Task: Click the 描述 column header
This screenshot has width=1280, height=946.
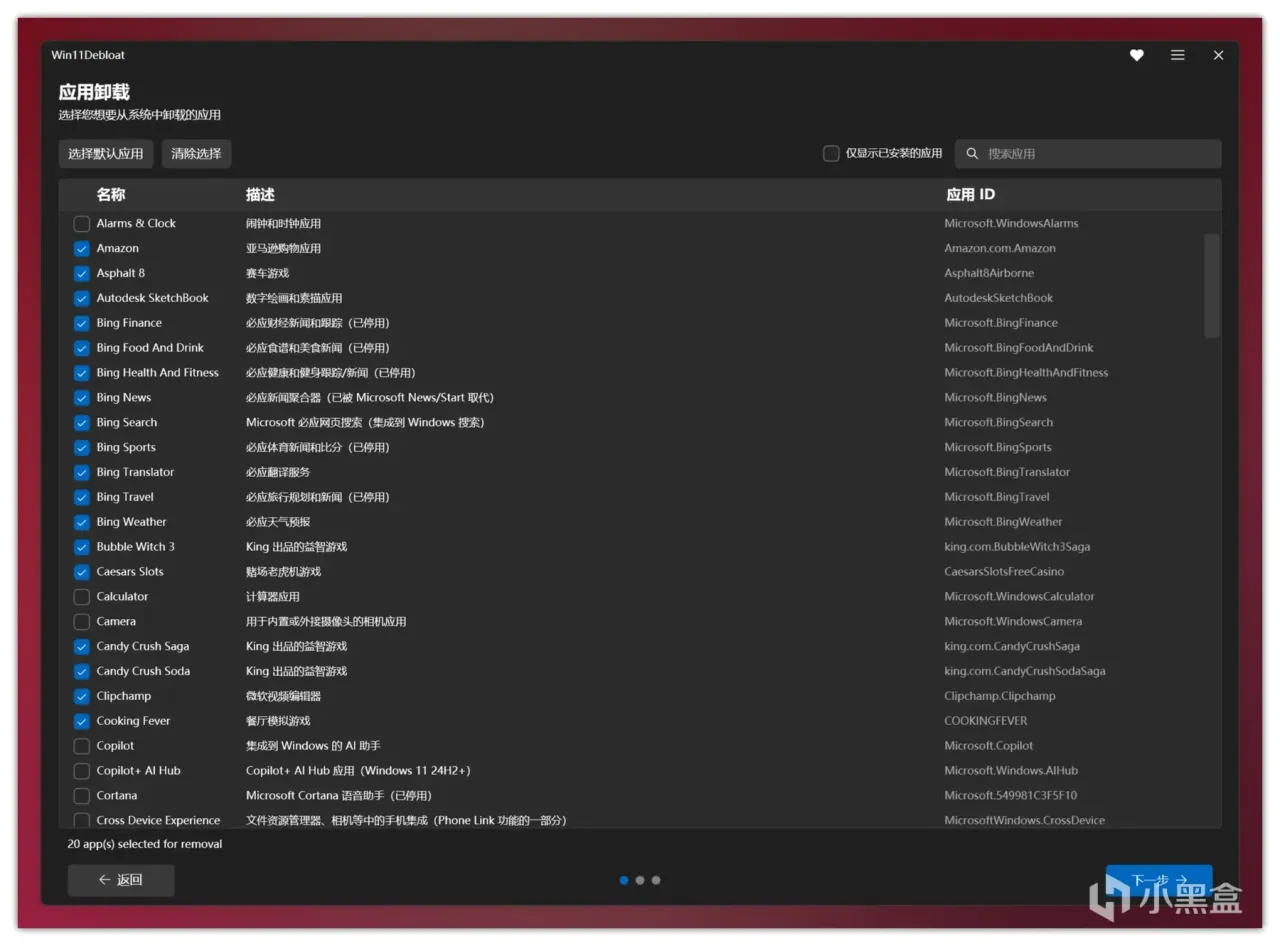Action: [x=260, y=194]
